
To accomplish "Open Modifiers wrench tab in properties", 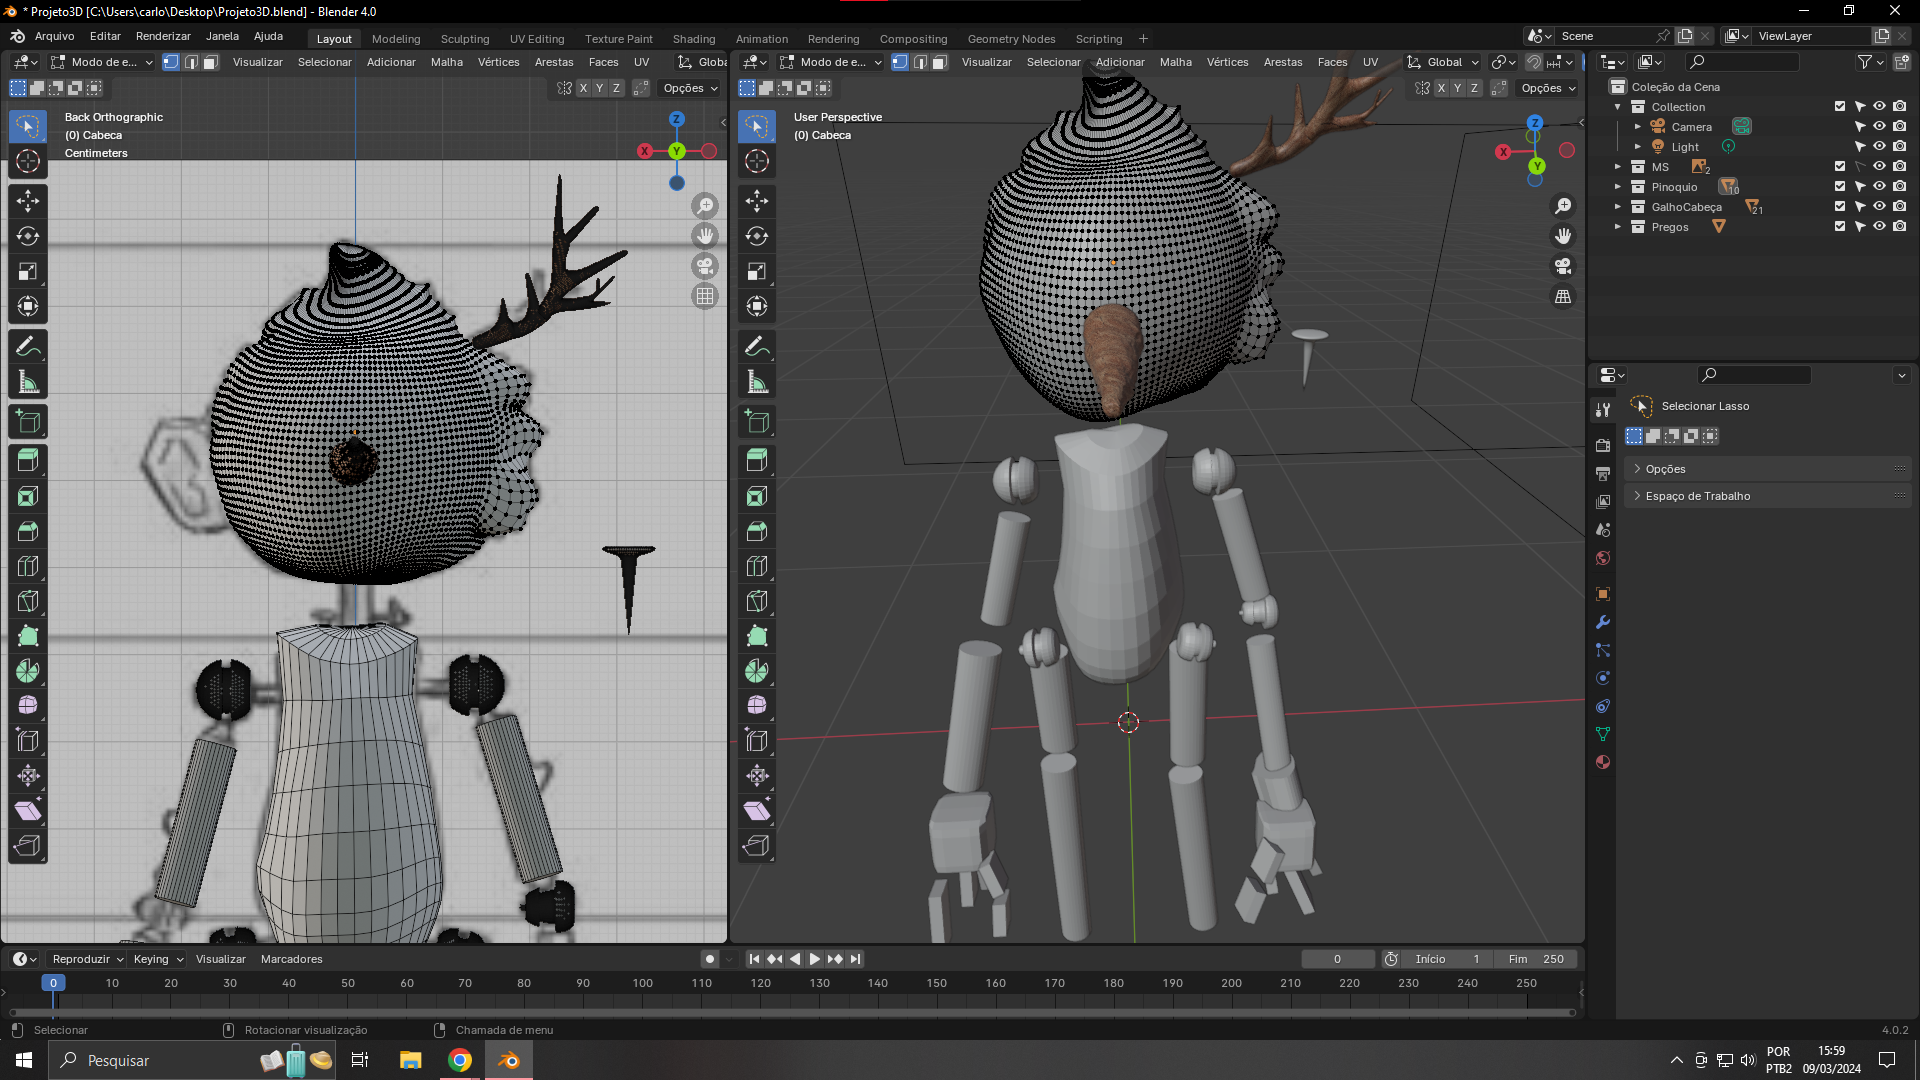I will (1603, 622).
